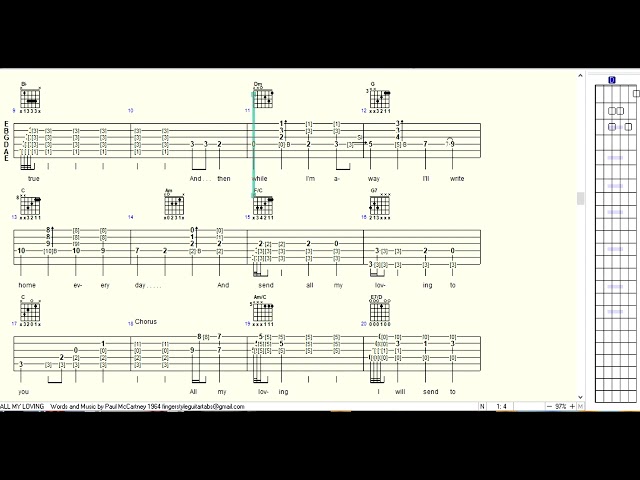Select the eighth-fret C chord diagram at measure 13

pyautogui.click(x=30, y=204)
